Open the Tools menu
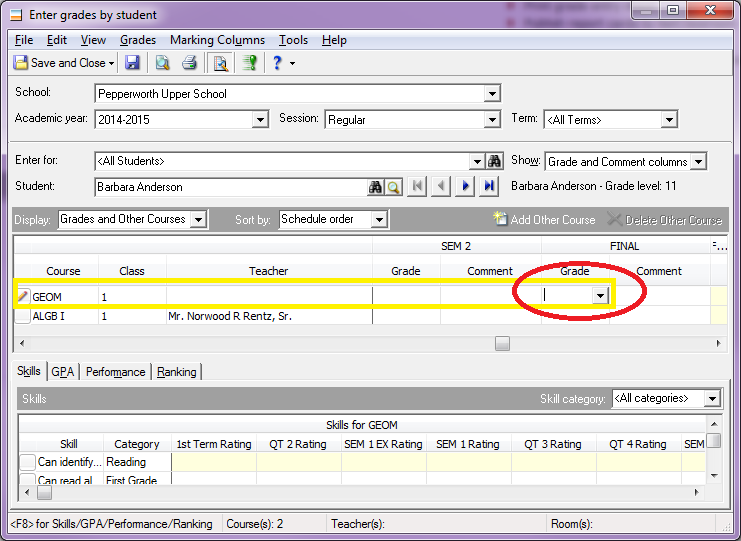This screenshot has height=541, width=741. pyautogui.click(x=293, y=40)
